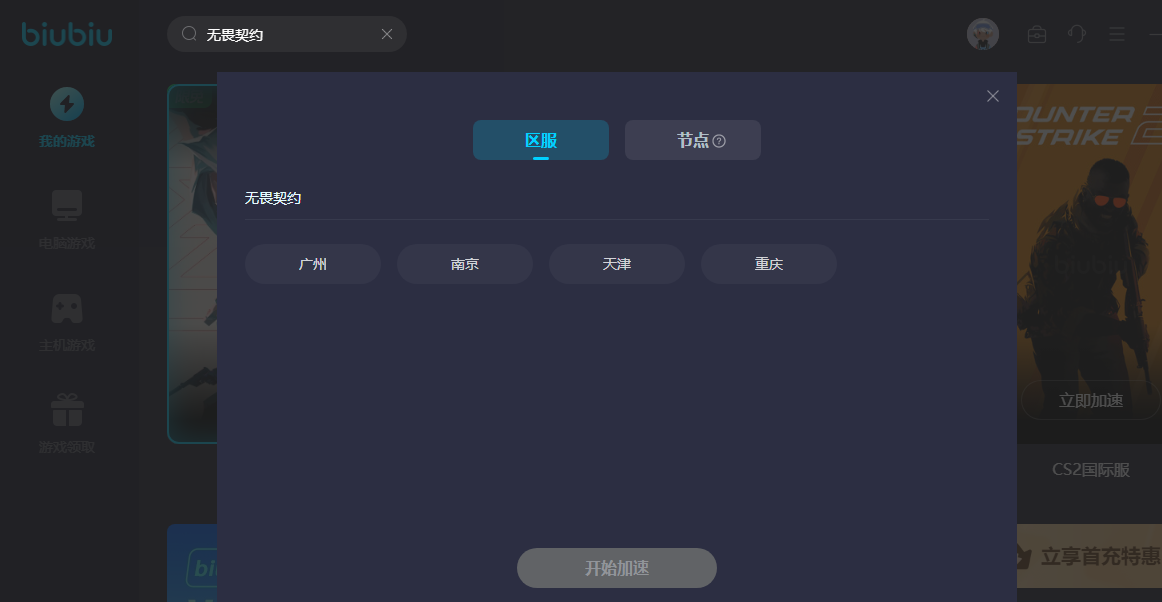
Task: Close the region selection dialog
Action: 993,96
